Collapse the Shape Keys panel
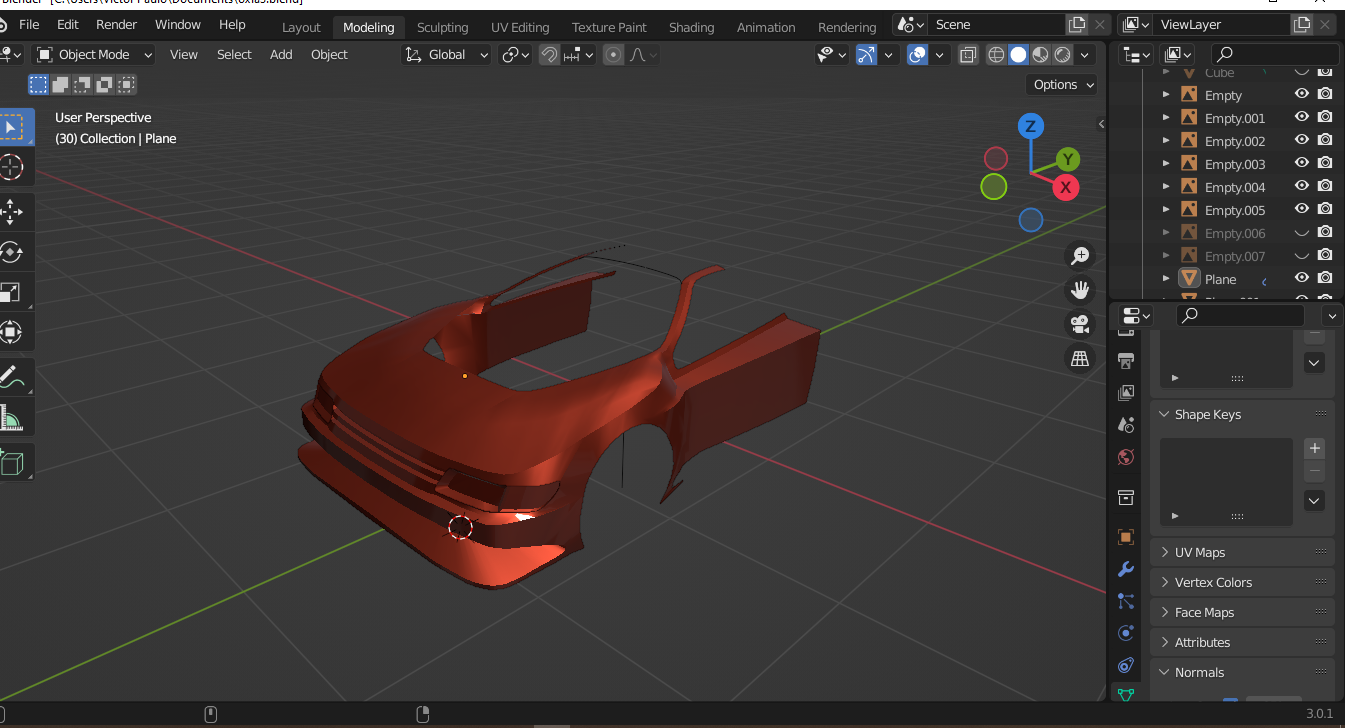This screenshot has height=728, width=1345. [x=1164, y=414]
